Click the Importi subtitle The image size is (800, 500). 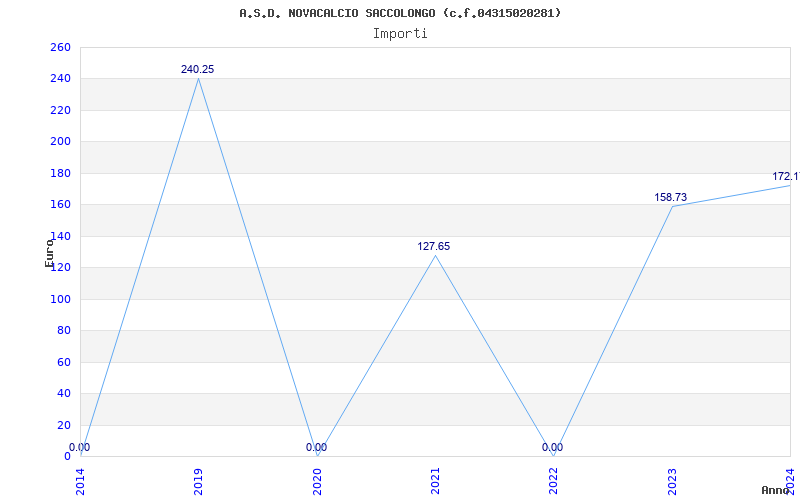(x=400, y=34)
